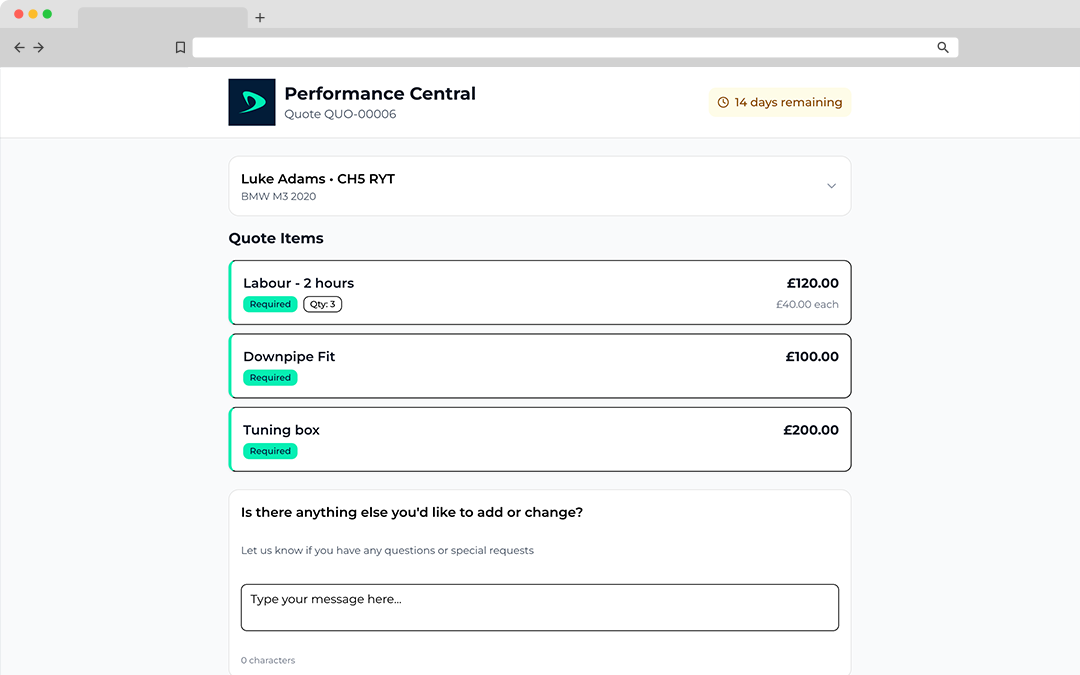Open a new tab with the plus icon

click(x=260, y=17)
